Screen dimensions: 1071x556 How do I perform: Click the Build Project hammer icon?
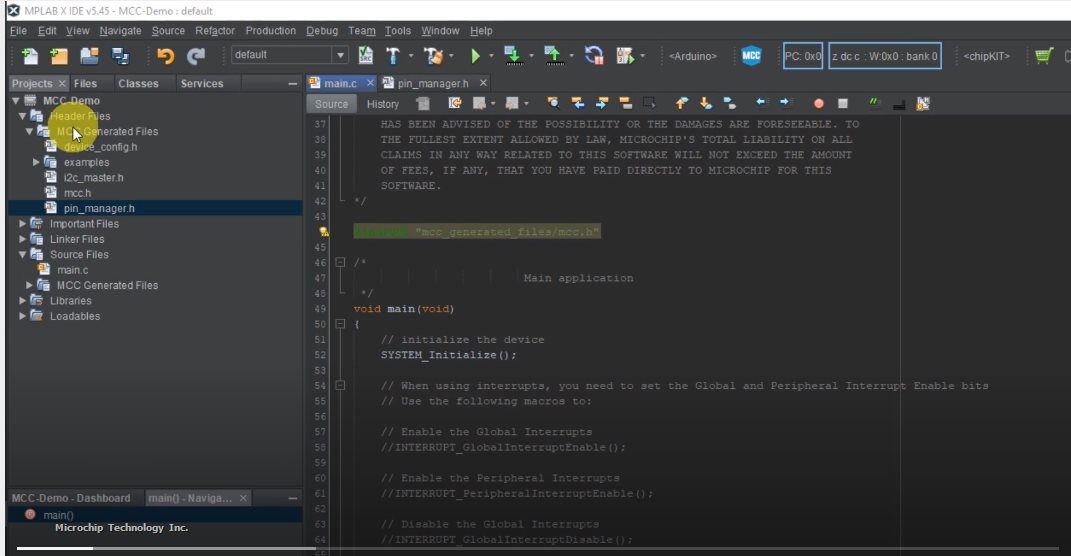coord(393,56)
